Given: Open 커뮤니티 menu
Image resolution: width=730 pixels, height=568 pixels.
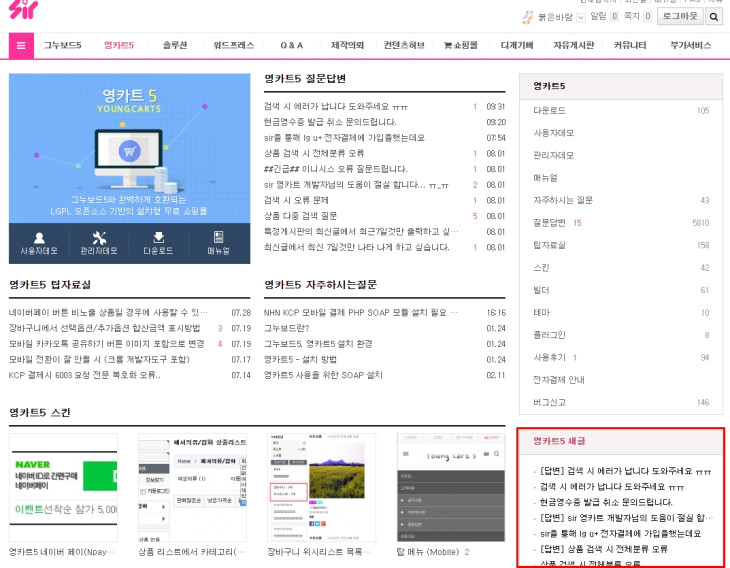Looking at the screenshot, I should pyautogui.click(x=630, y=45).
